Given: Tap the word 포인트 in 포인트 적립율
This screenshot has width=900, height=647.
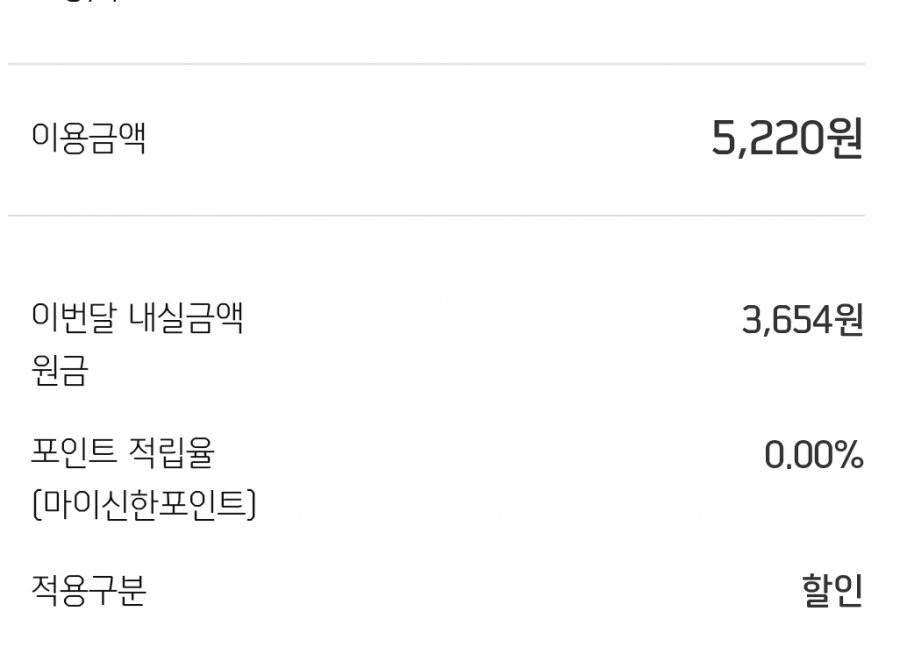Looking at the screenshot, I should point(73,452).
